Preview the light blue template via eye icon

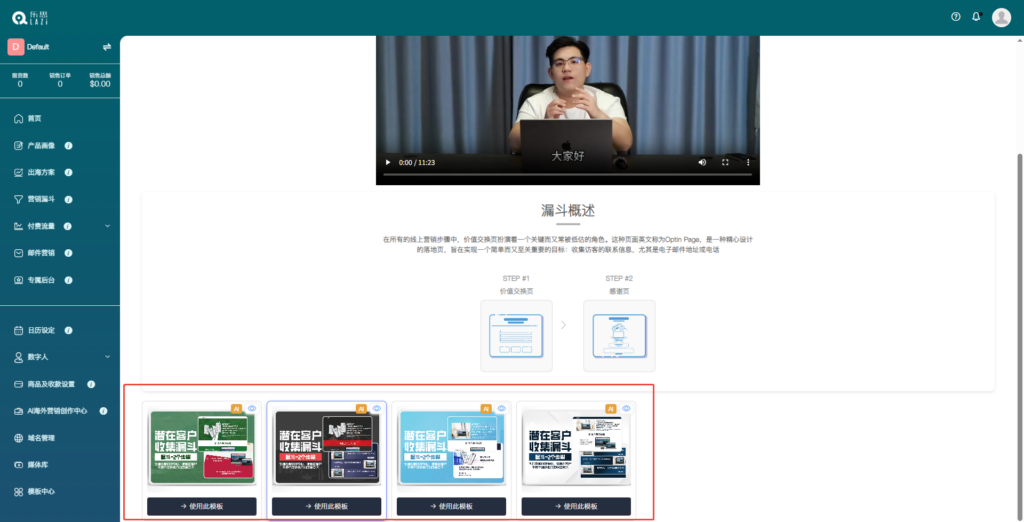(502, 408)
